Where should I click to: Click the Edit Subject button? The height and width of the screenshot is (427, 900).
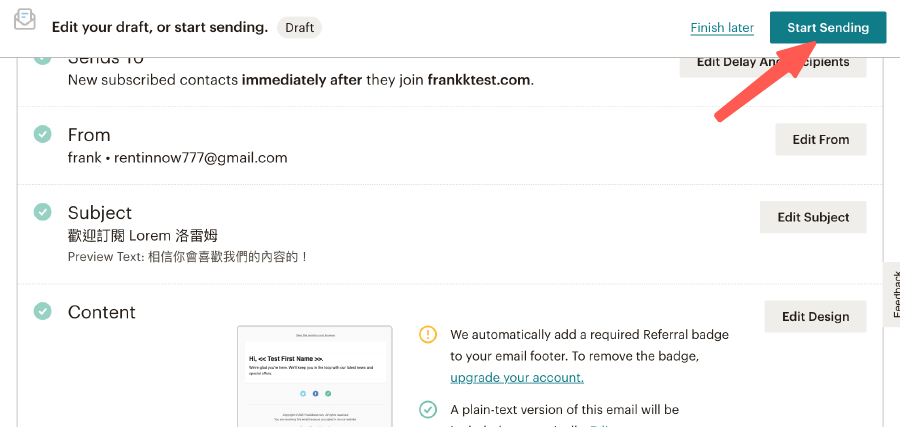[813, 217]
